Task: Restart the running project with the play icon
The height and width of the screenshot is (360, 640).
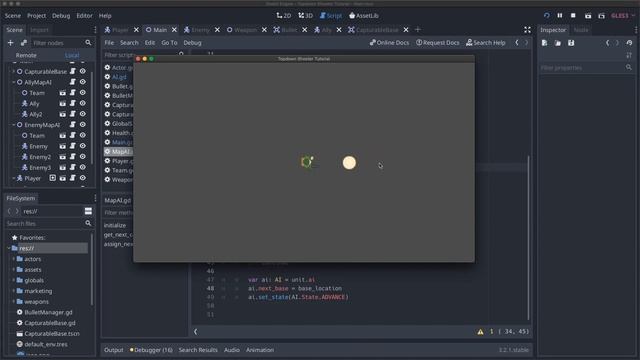Action: pyautogui.click(x=547, y=16)
